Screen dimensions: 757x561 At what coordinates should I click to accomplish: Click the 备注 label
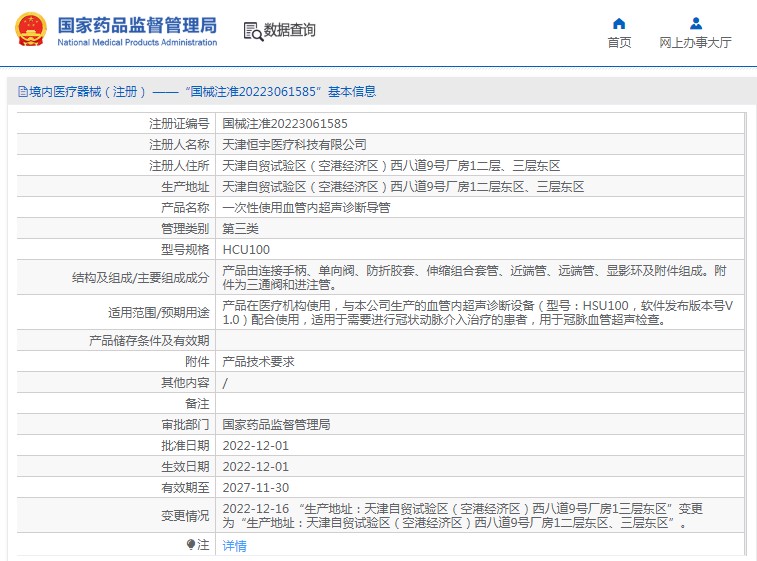pos(197,404)
